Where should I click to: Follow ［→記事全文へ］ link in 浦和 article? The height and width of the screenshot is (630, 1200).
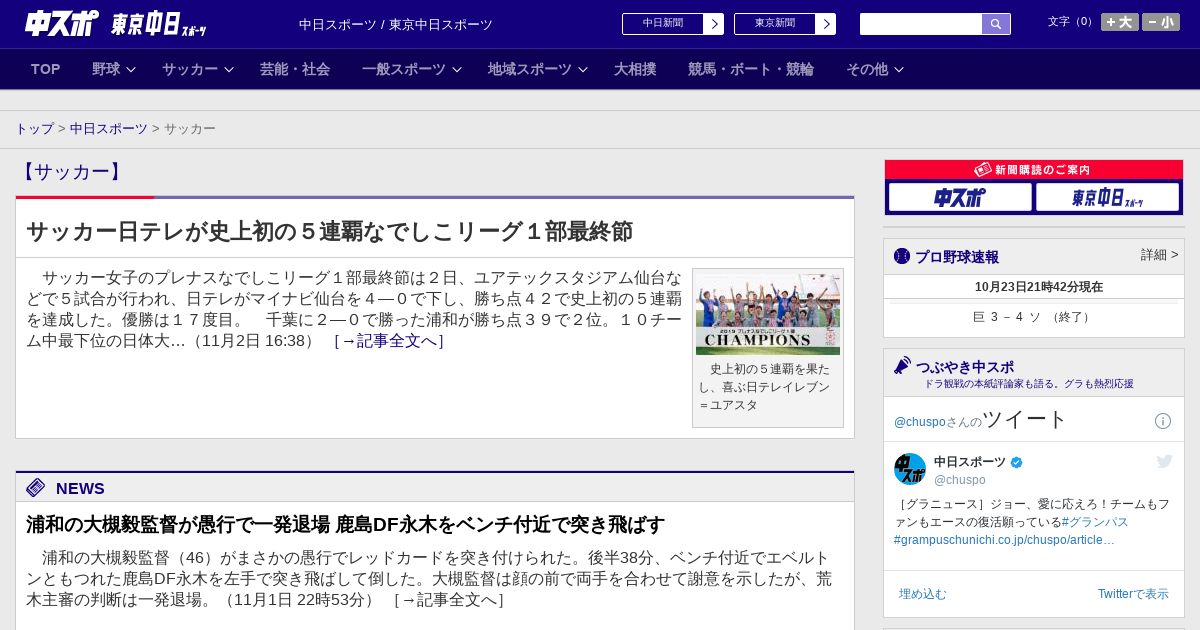448,600
